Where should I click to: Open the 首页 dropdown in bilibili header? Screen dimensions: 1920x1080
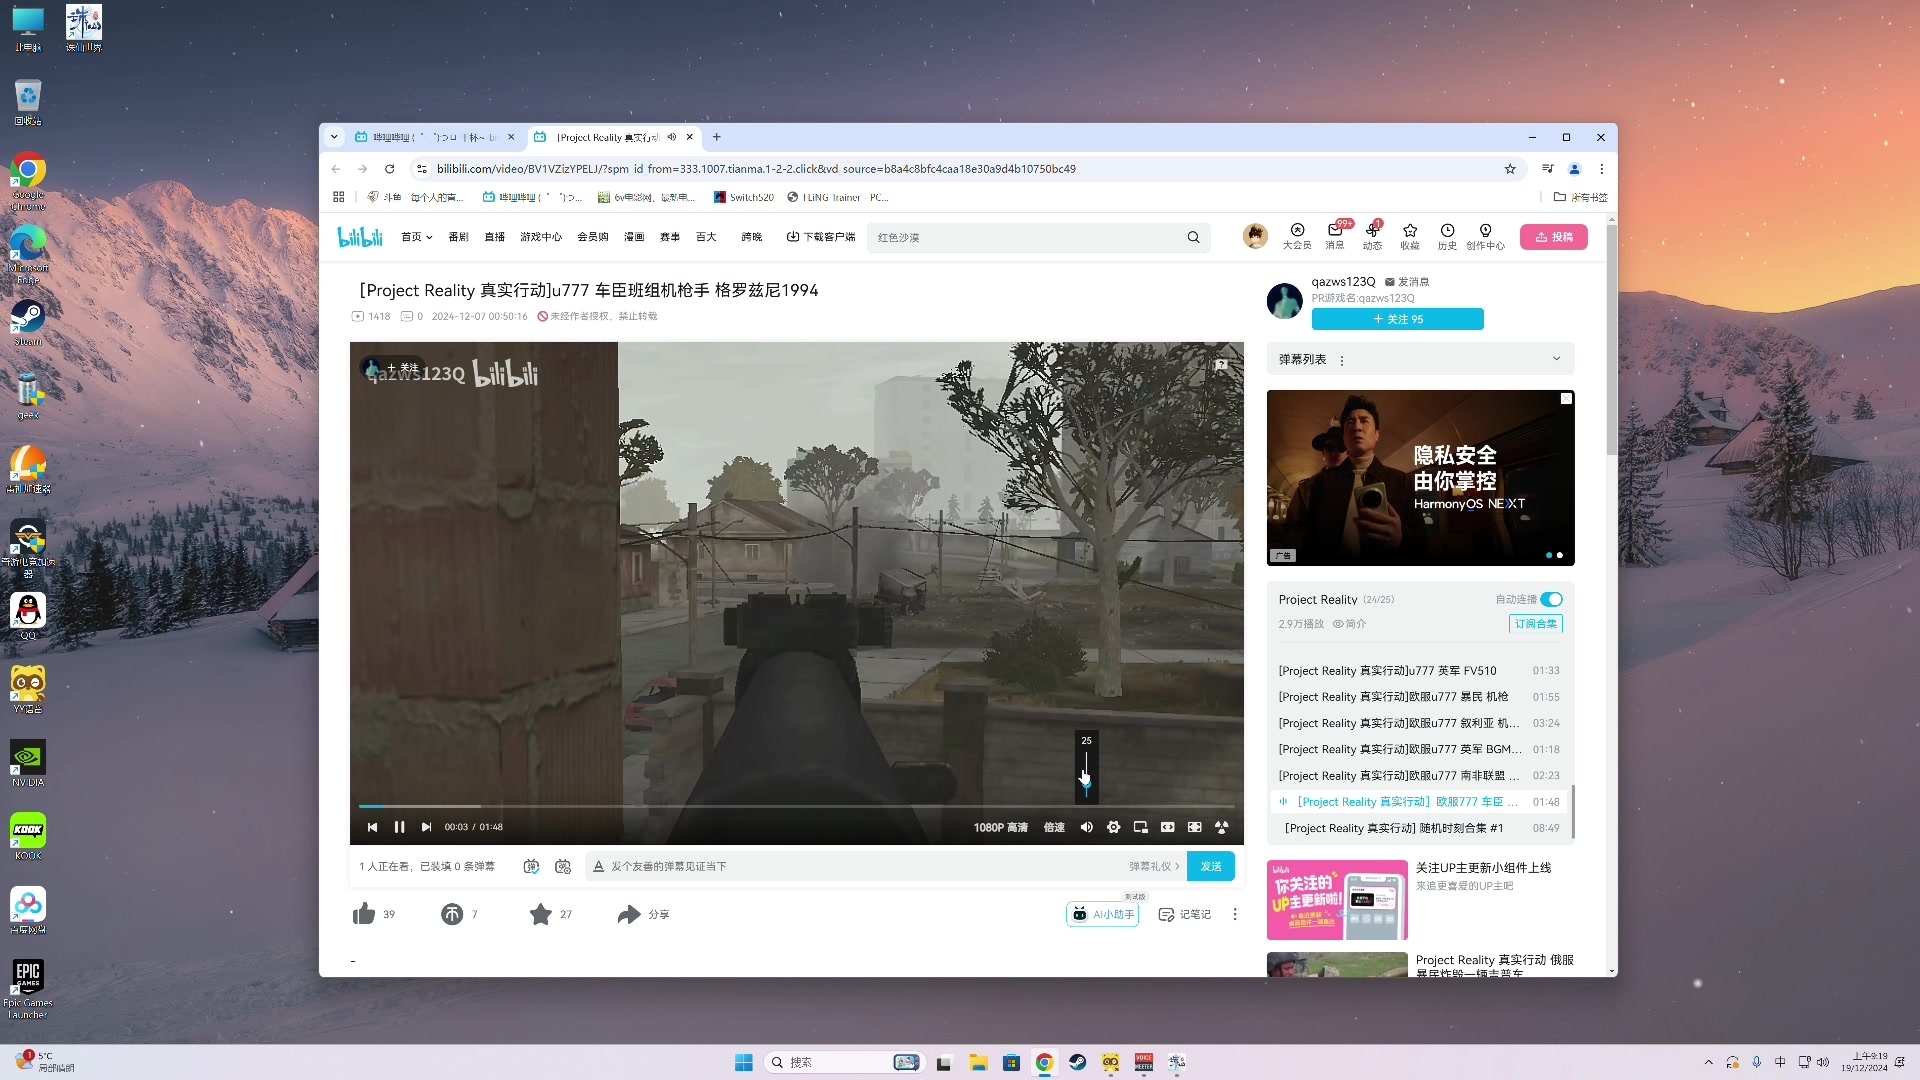point(416,237)
